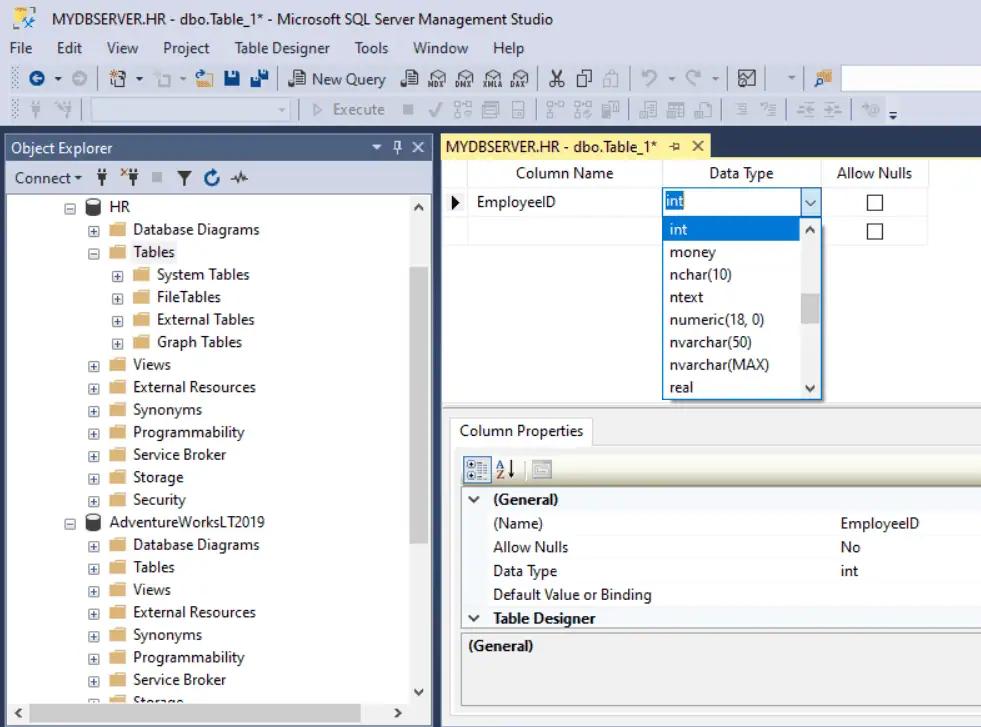This screenshot has width=981, height=727.
Task: Open a new XMLA query window
Action: coord(492,79)
